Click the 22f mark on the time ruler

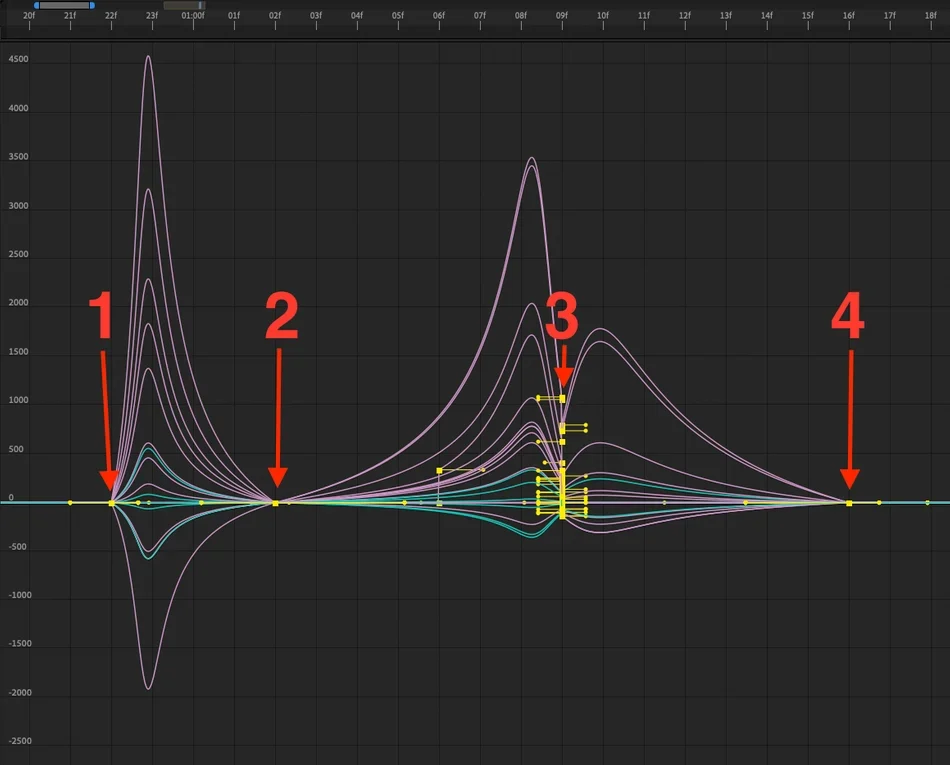111,16
